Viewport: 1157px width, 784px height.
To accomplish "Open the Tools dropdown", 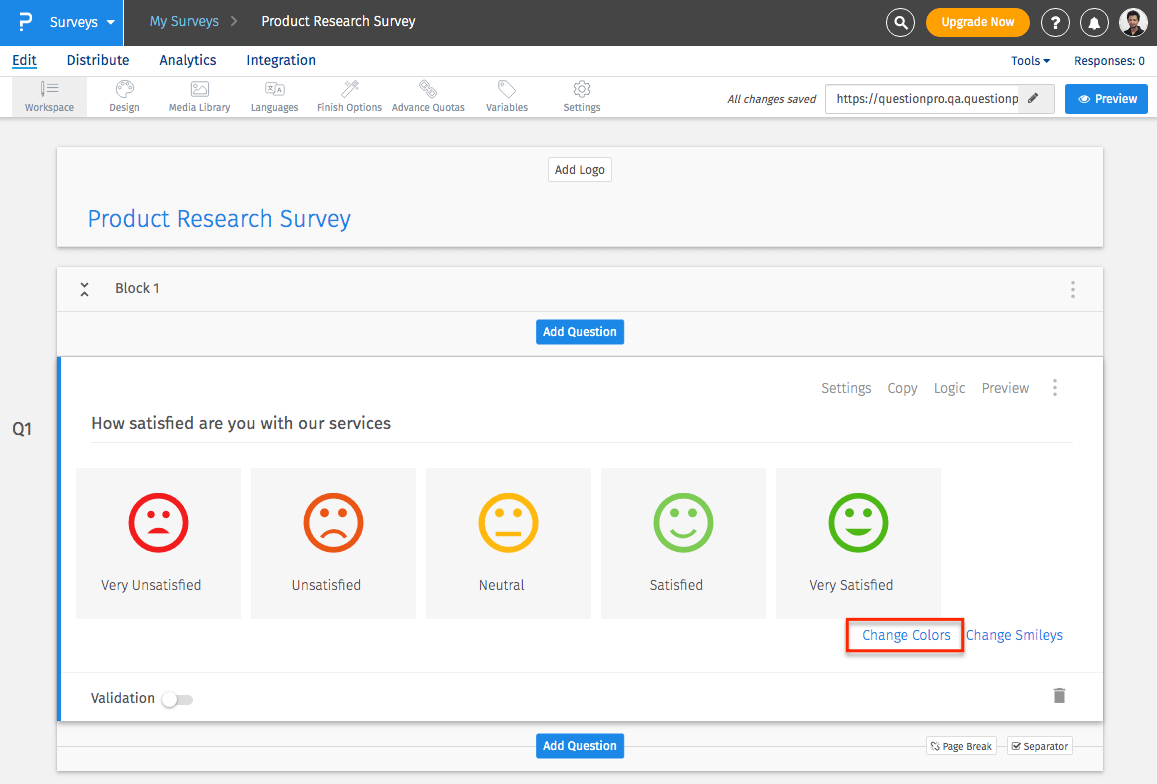I will coord(1029,60).
